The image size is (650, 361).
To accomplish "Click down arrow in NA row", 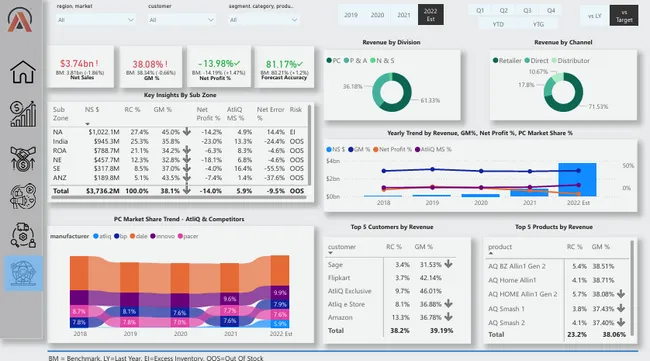I will click(x=187, y=131).
